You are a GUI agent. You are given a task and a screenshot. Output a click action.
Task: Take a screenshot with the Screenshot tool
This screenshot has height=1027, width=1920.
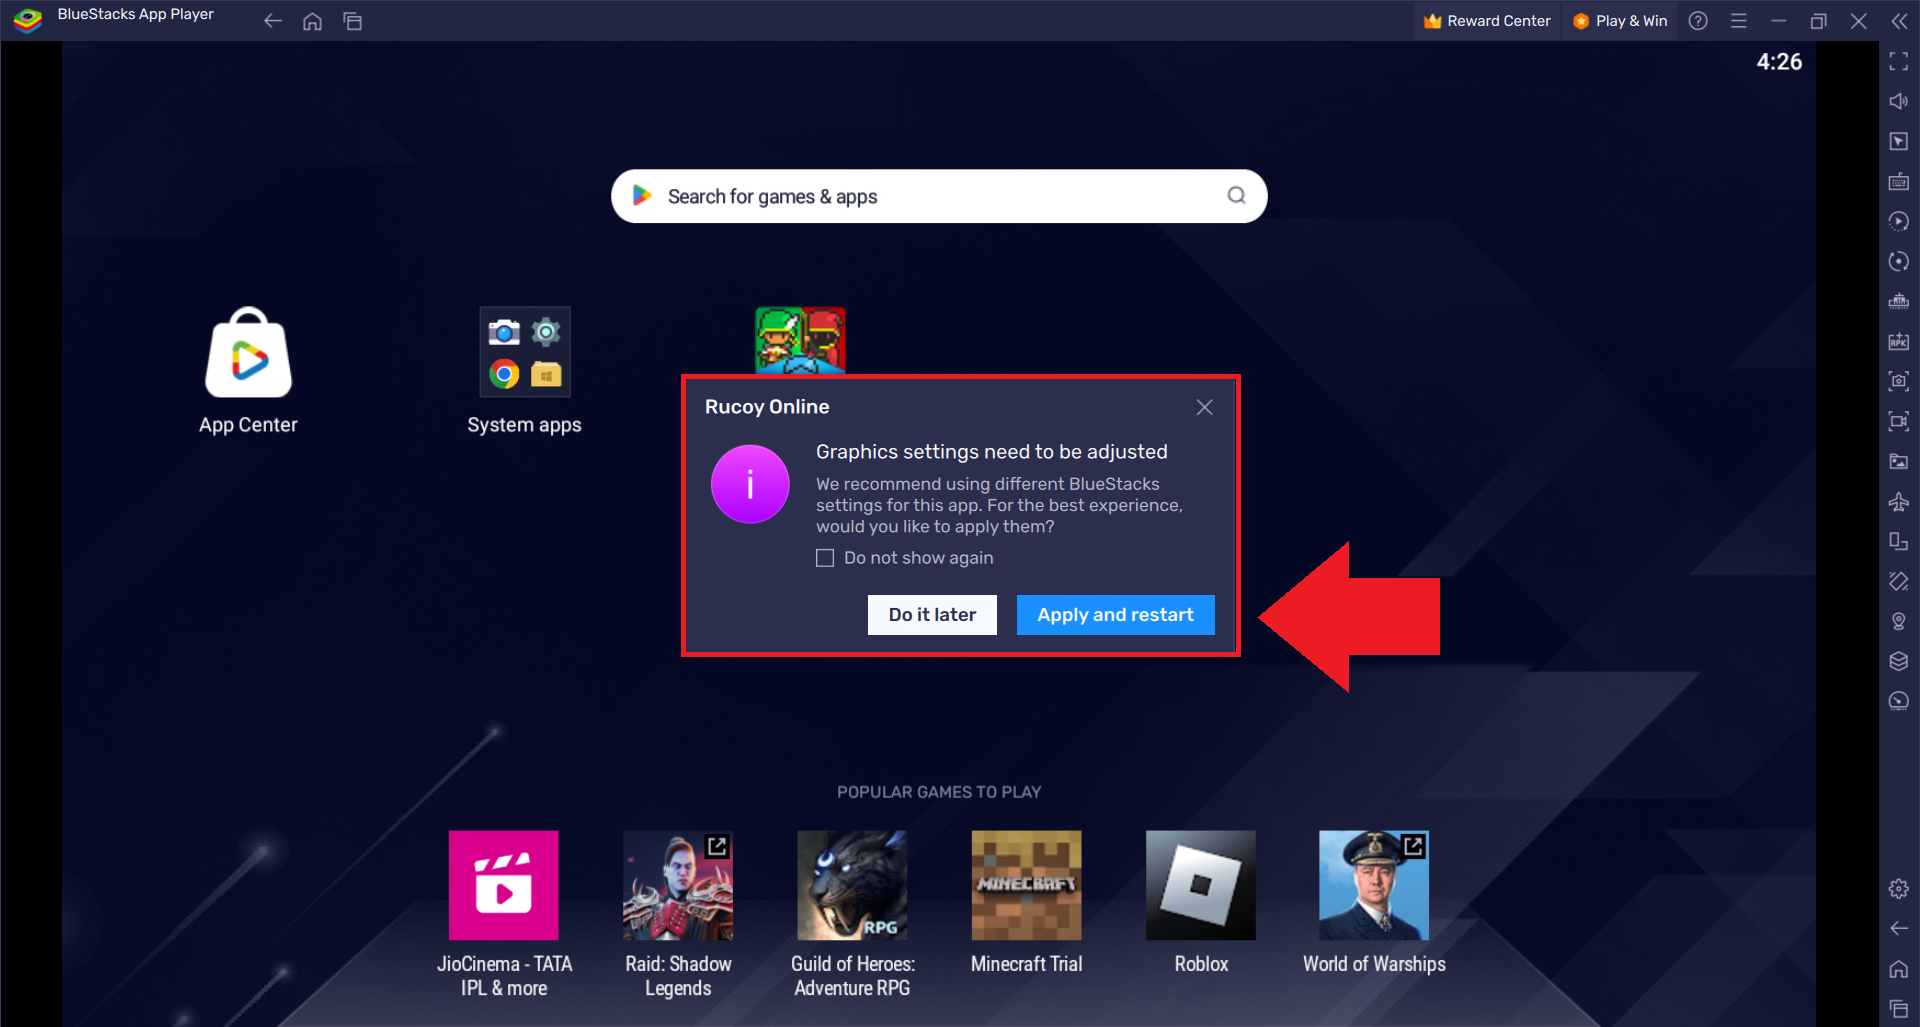(1898, 381)
